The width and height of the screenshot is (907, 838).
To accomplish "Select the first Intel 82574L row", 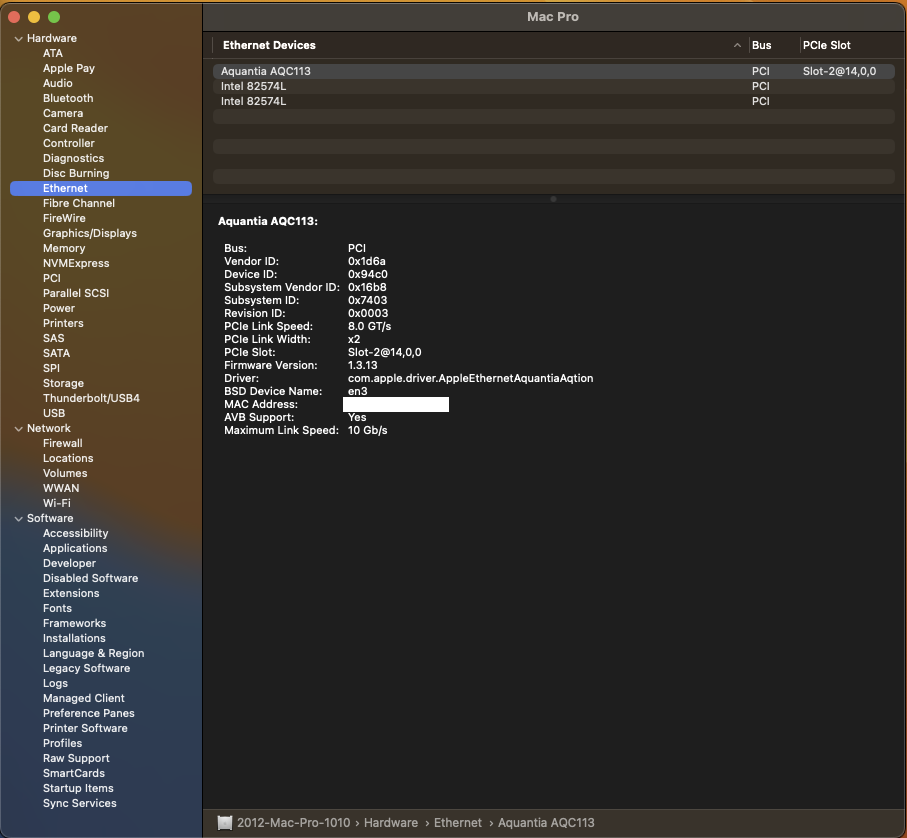I will (554, 86).
